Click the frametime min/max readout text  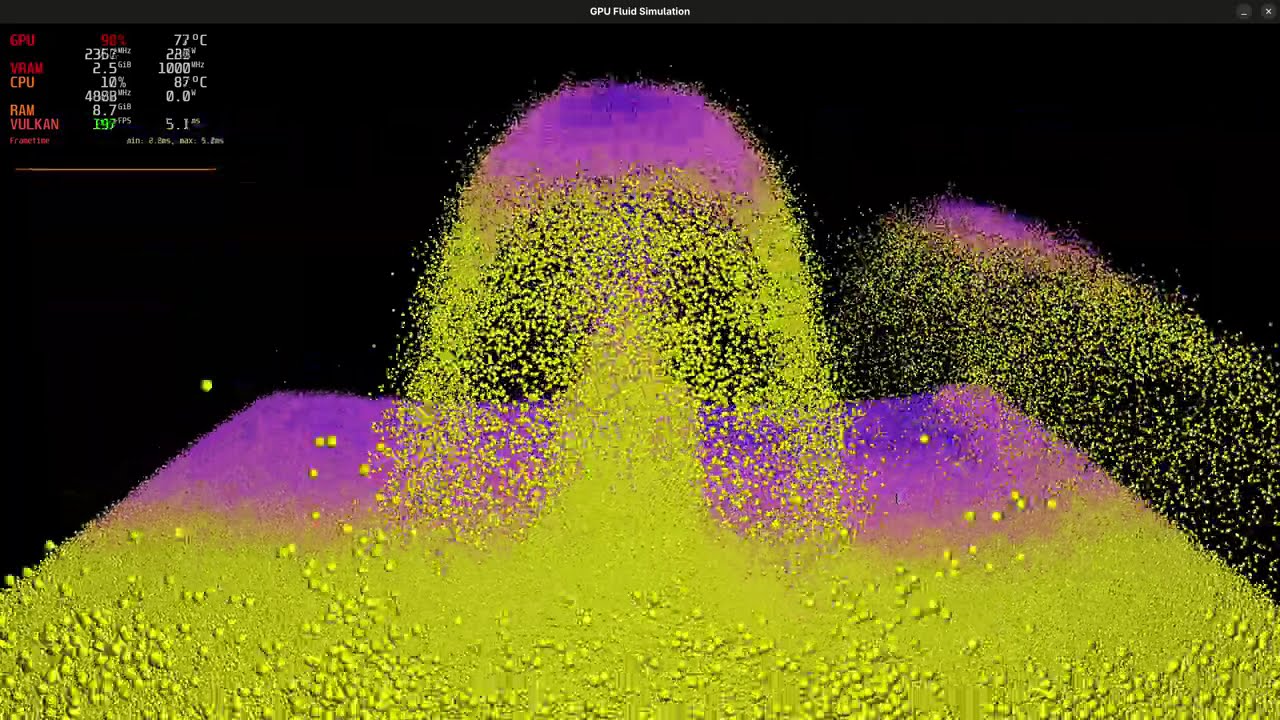175,141
